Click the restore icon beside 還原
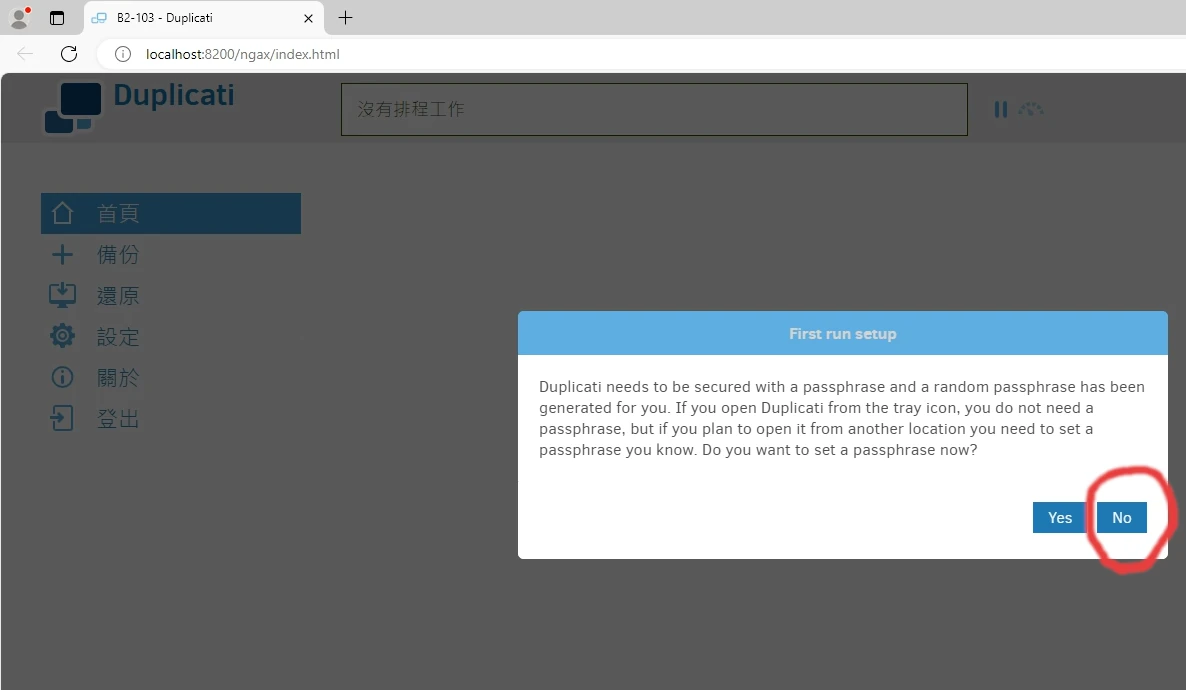Image resolution: width=1186 pixels, height=690 pixels. click(x=62, y=296)
